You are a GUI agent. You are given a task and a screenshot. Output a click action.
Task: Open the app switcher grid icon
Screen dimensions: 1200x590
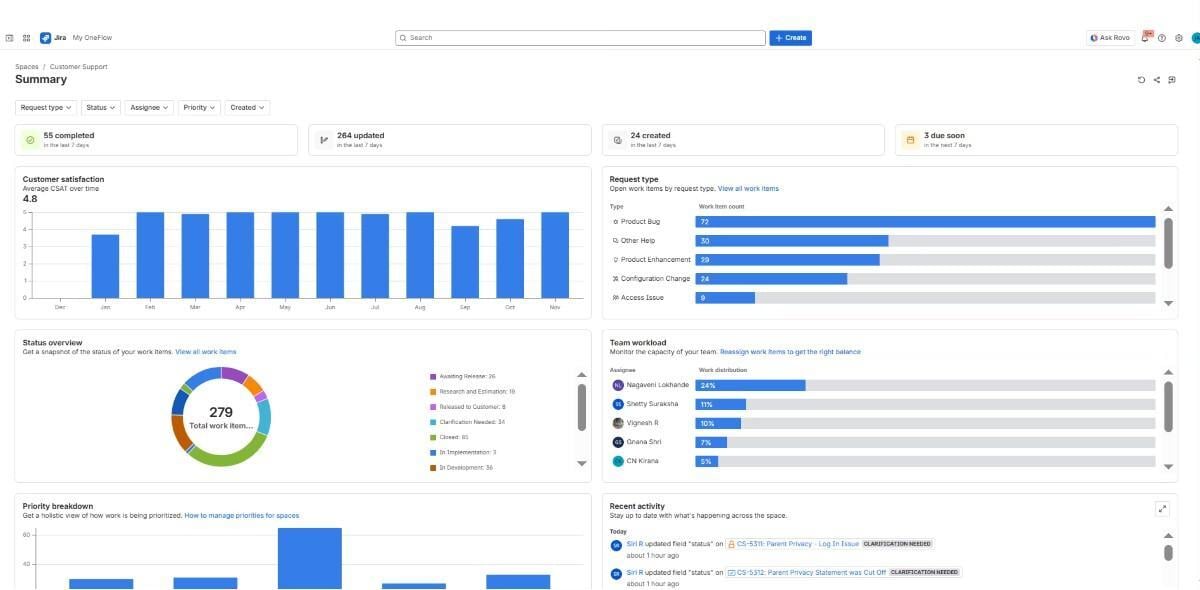point(26,38)
